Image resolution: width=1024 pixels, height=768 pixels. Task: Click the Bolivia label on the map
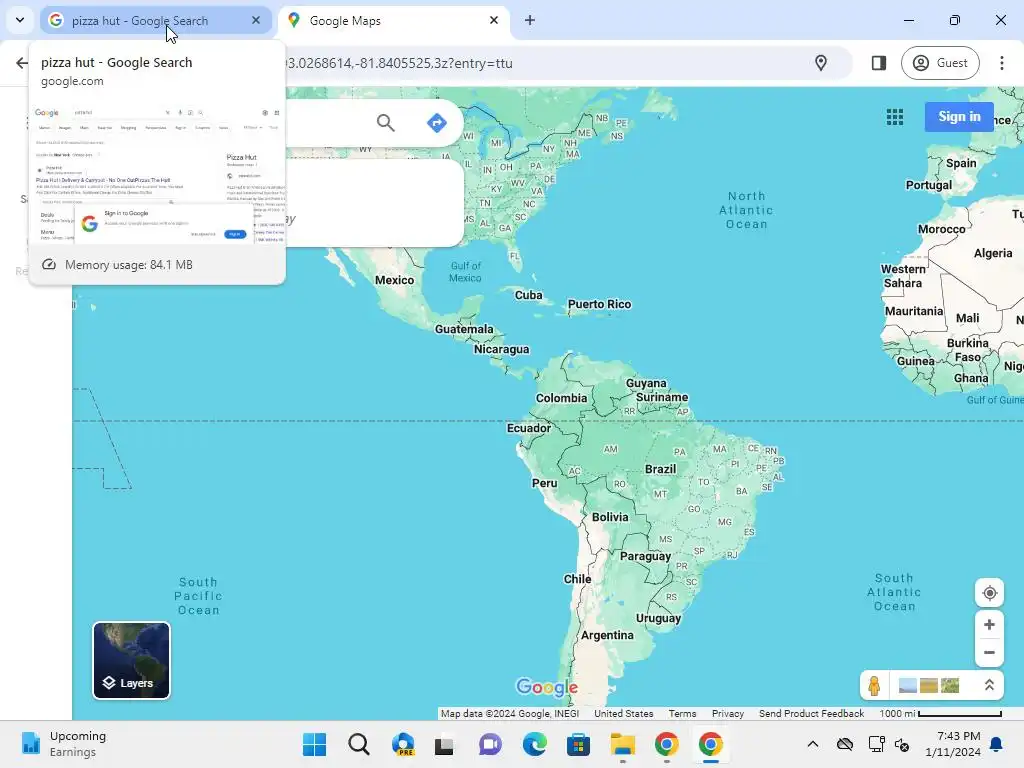[610, 517]
